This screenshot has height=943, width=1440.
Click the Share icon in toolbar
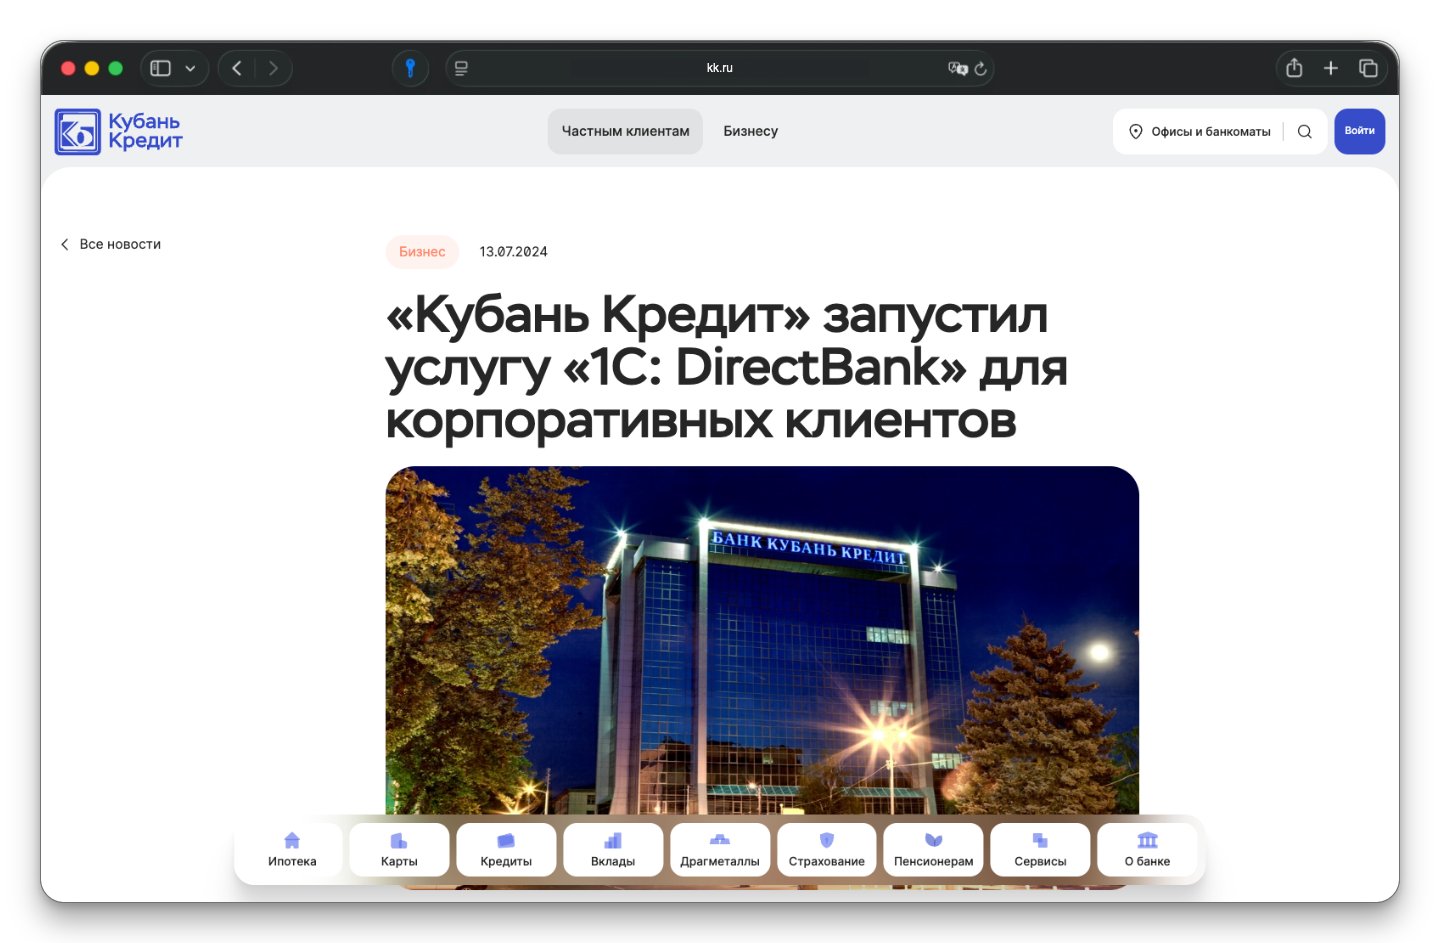(x=1294, y=68)
